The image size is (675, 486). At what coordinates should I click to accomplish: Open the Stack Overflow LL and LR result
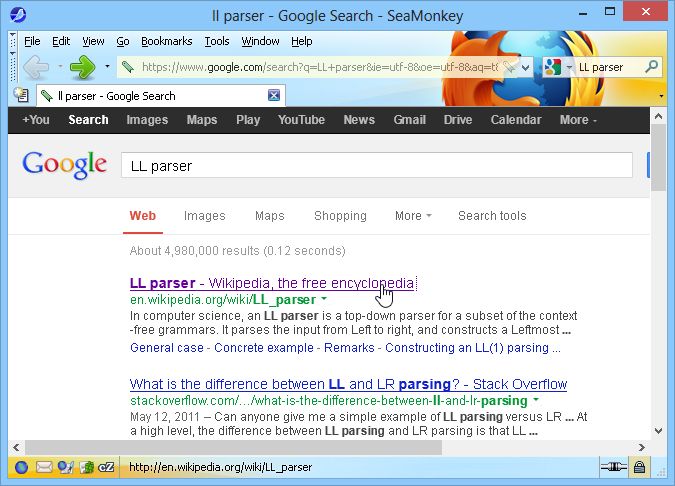tap(348, 384)
